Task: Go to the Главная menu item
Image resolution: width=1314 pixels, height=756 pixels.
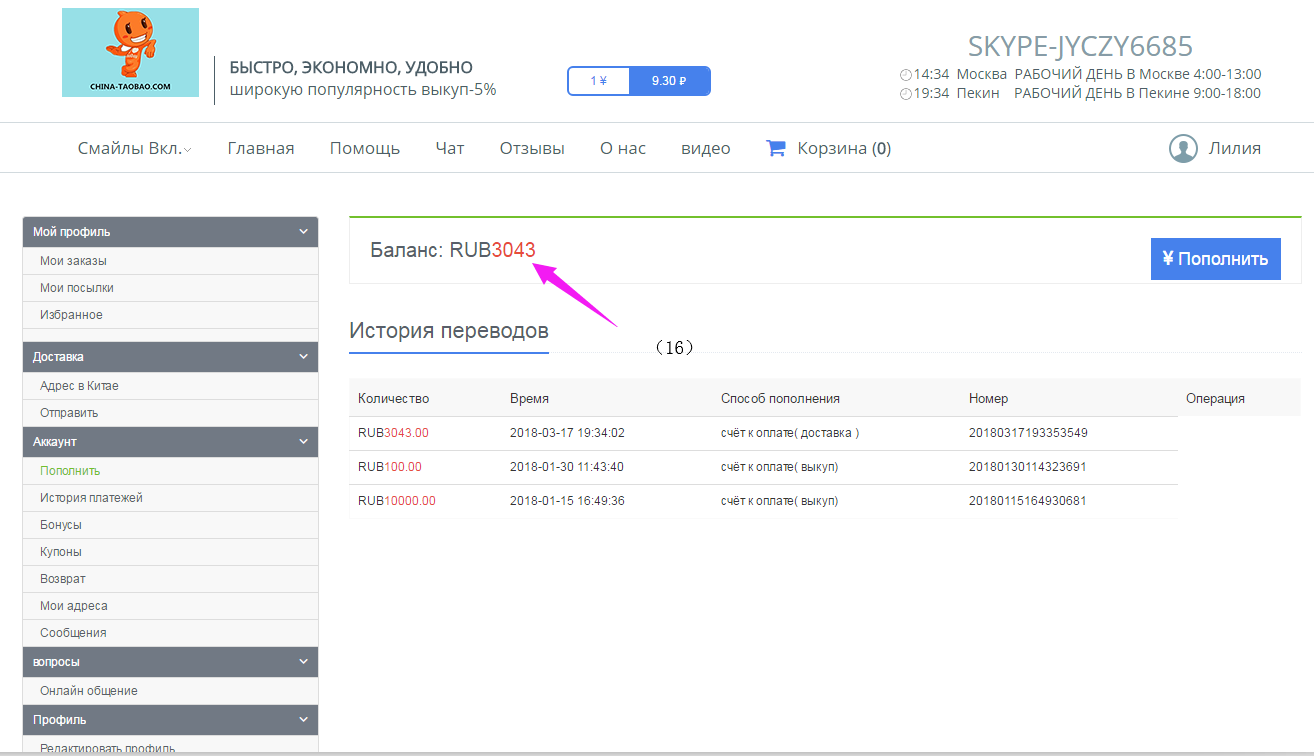Action: tap(261, 148)
